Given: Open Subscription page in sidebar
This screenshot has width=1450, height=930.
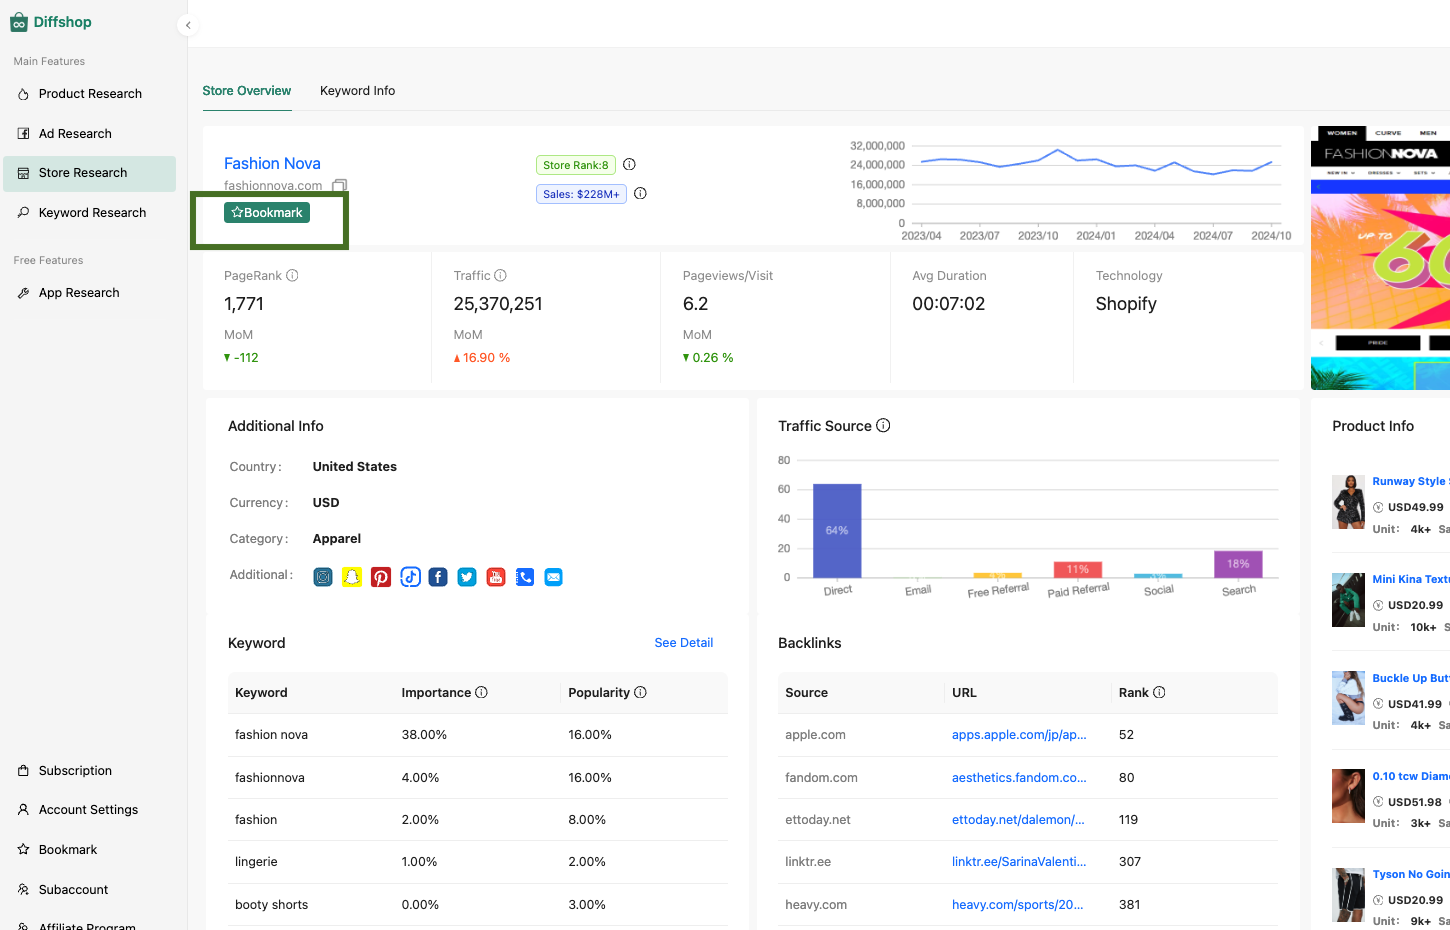Looking at the screenshot, I should tap(90, 771).
